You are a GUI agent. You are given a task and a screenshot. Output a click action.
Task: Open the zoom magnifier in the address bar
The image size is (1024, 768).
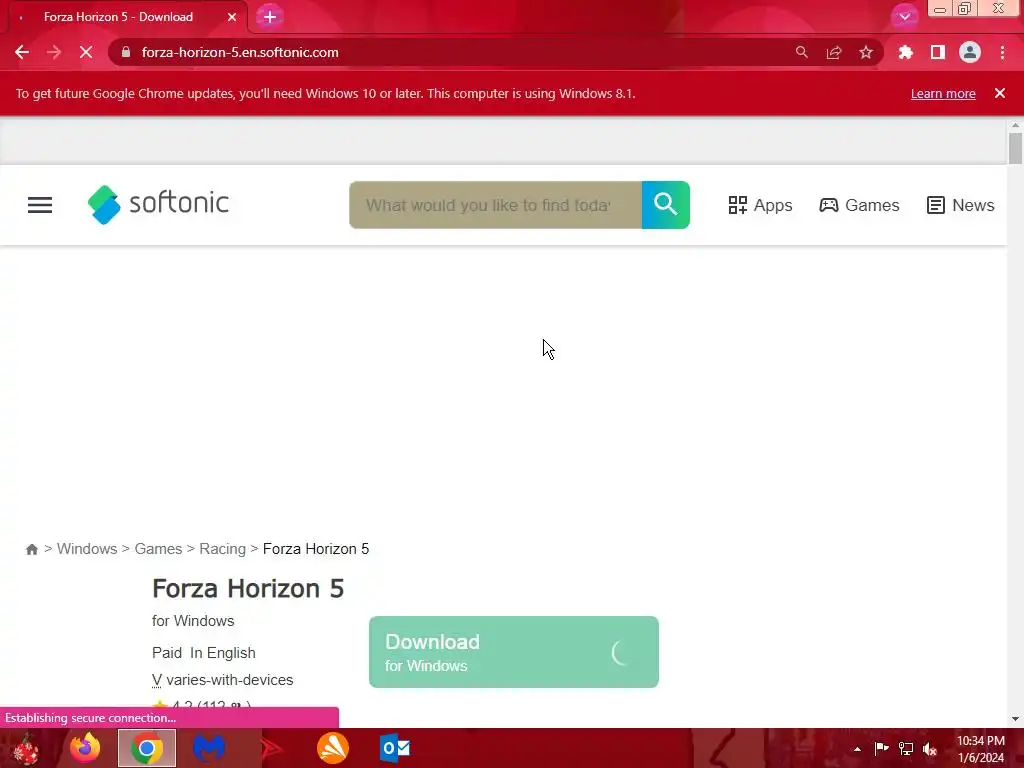pos(801,52)
